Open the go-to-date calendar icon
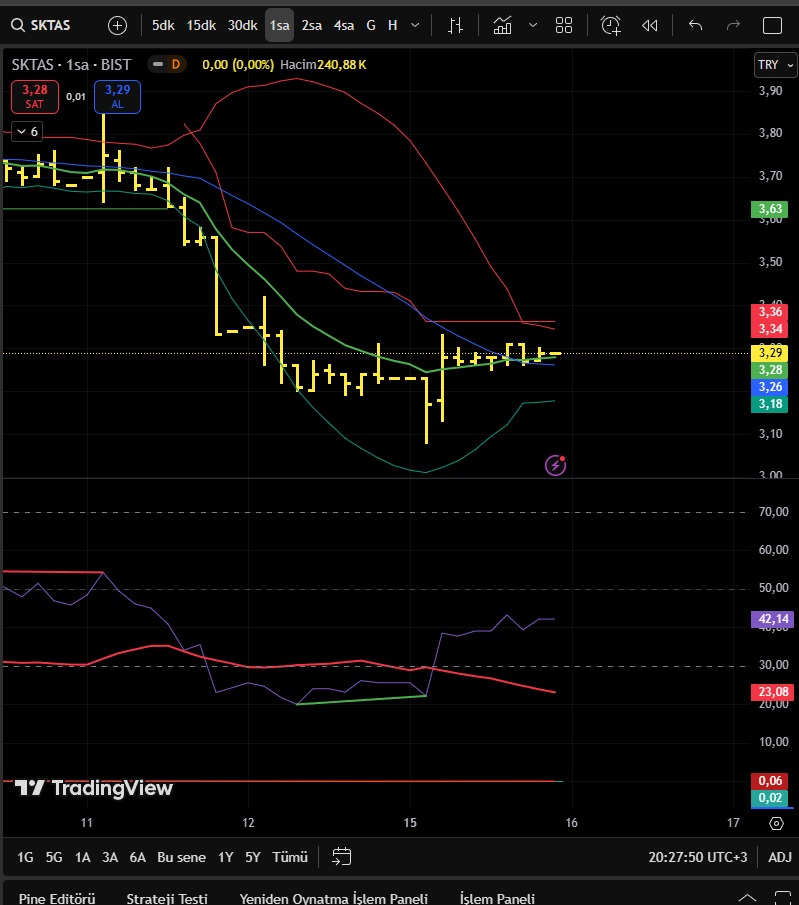Viewport: 799px width, 905px height. pos(341,857)
